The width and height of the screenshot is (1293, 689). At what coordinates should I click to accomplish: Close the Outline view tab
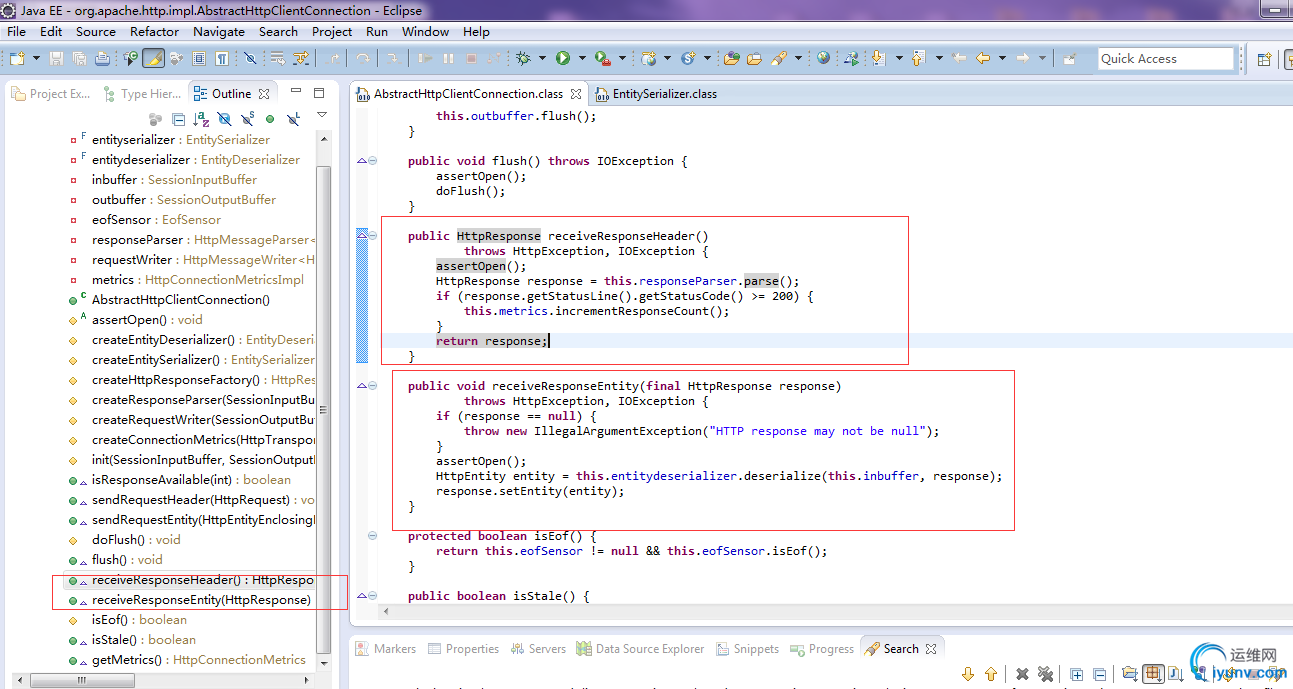pyautogui.click(x=264, y=93)
